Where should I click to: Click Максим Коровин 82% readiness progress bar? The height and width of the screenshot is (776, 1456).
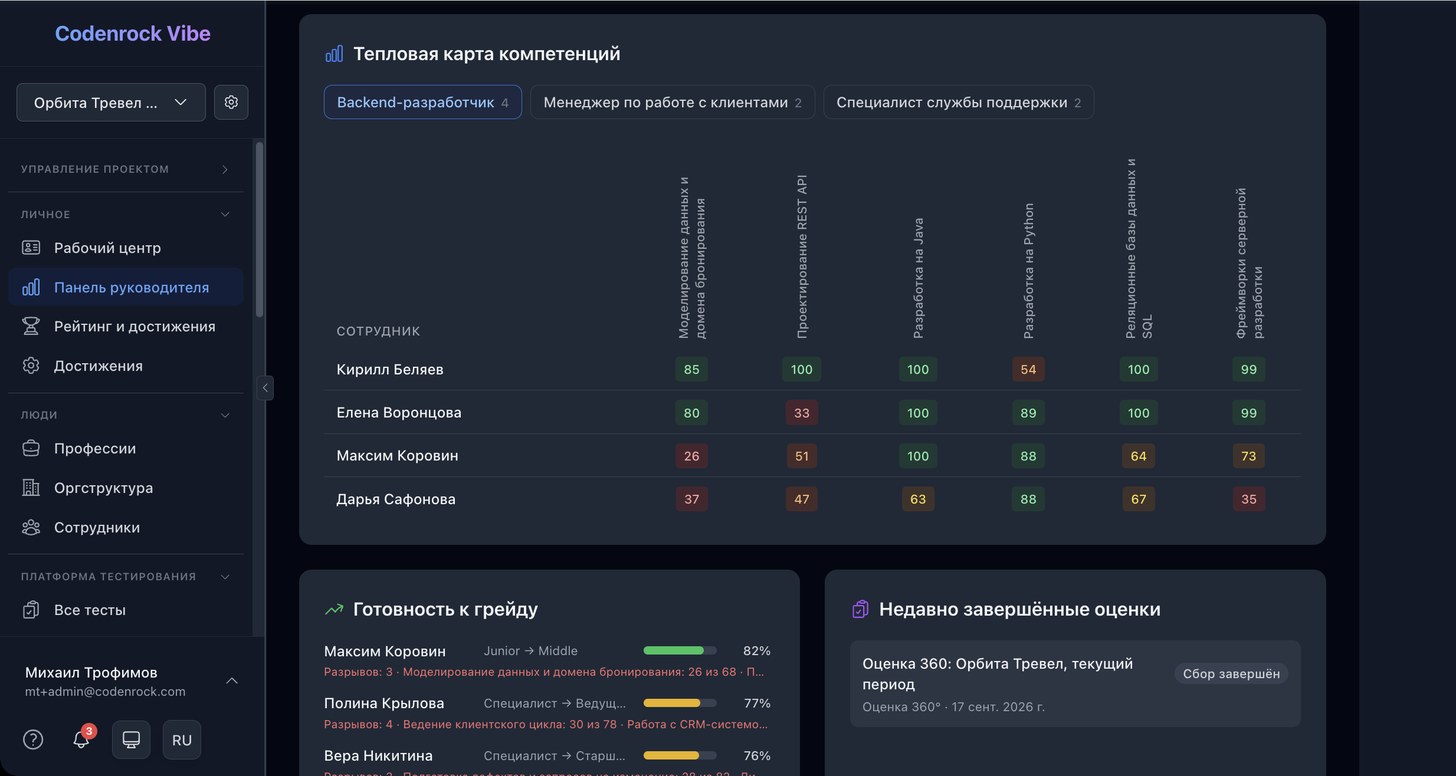680,651
